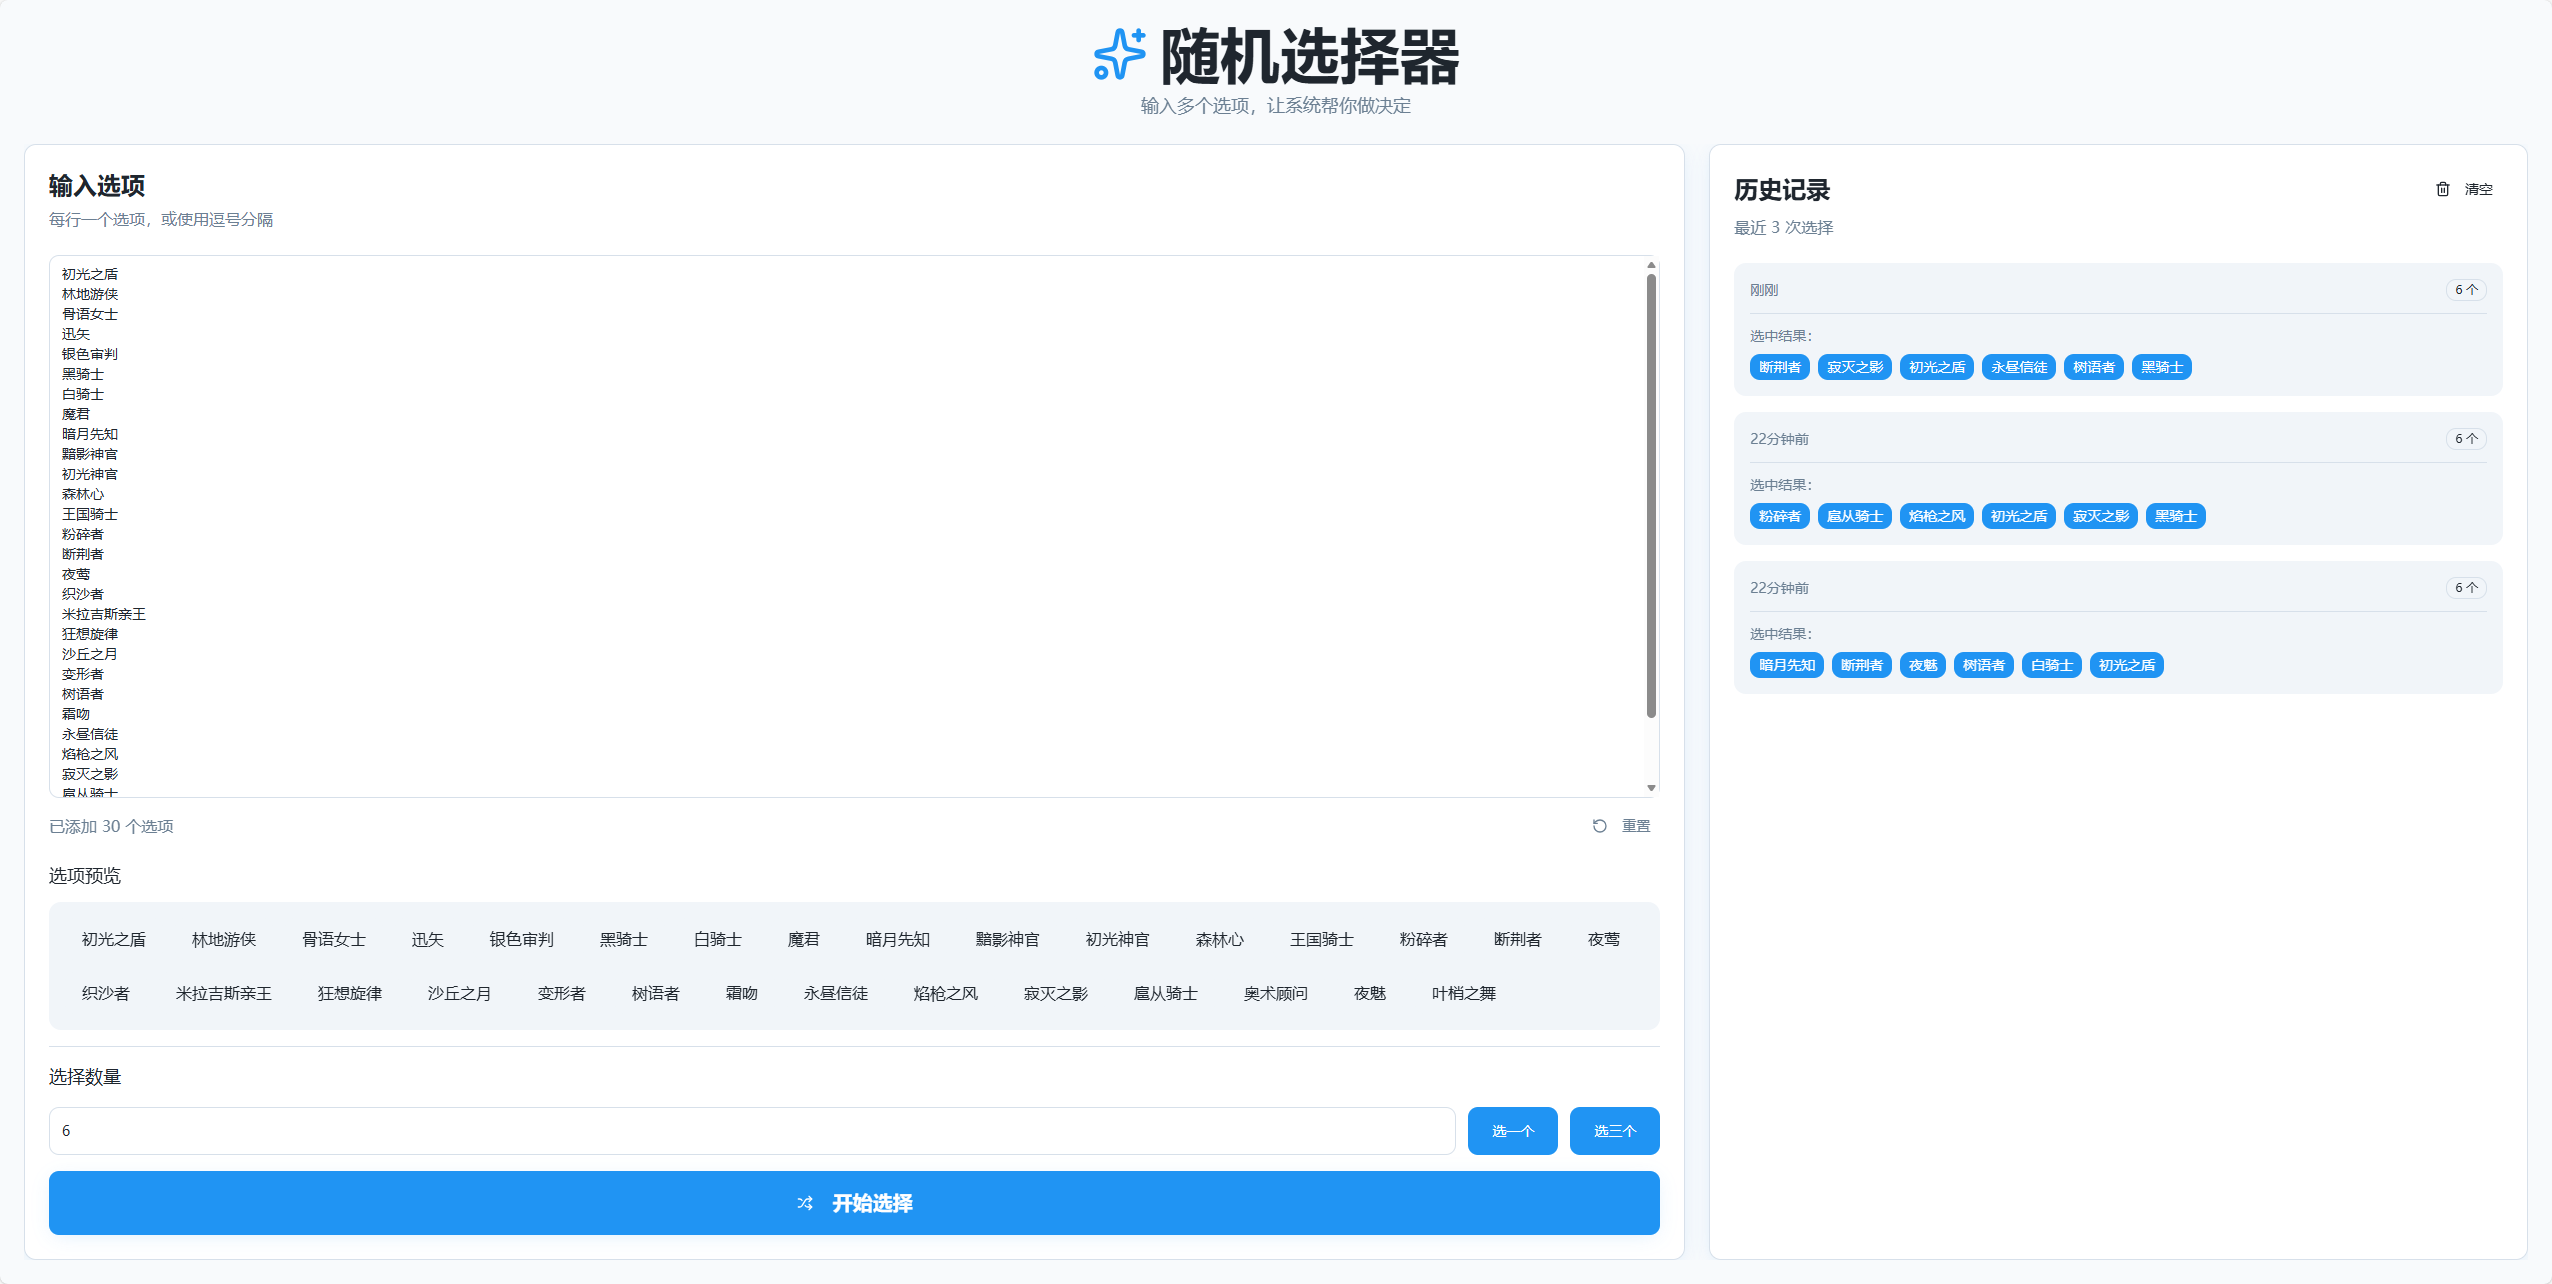
Task: Click the 米拉吉斯亲王 preview chip
Action: (224, 993)
